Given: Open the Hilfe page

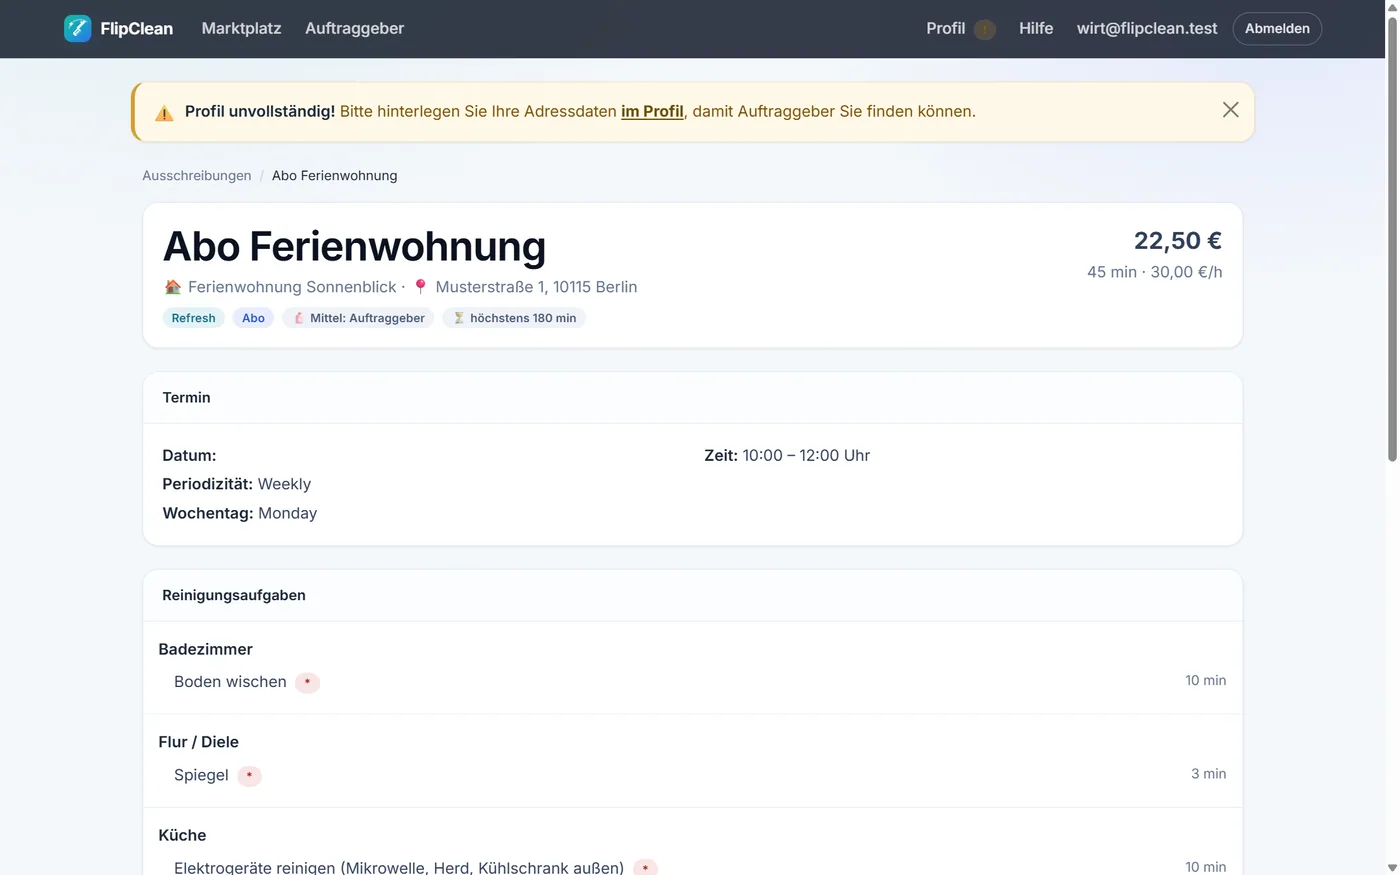Looking at the screenshot, I should 1036,28.
